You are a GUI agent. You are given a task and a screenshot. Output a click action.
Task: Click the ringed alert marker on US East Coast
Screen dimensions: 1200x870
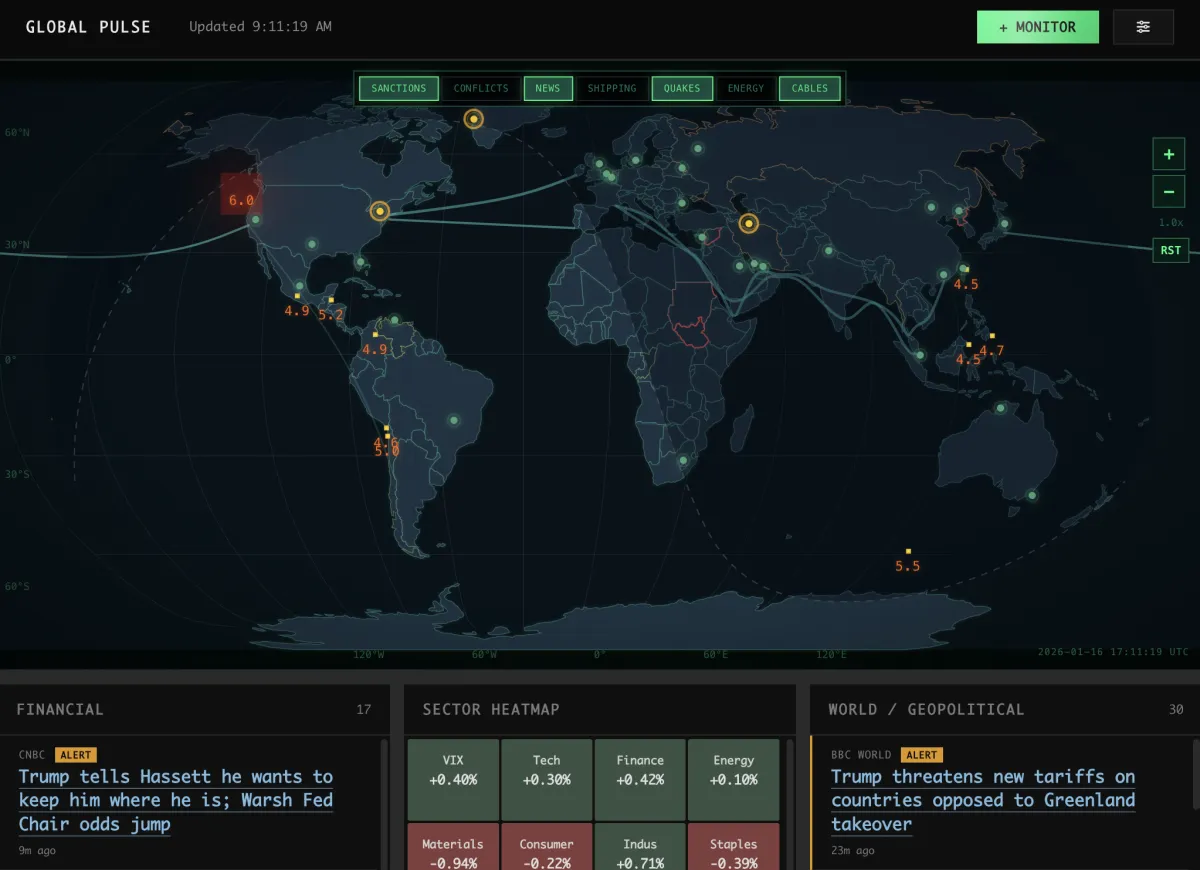(379, 211)
